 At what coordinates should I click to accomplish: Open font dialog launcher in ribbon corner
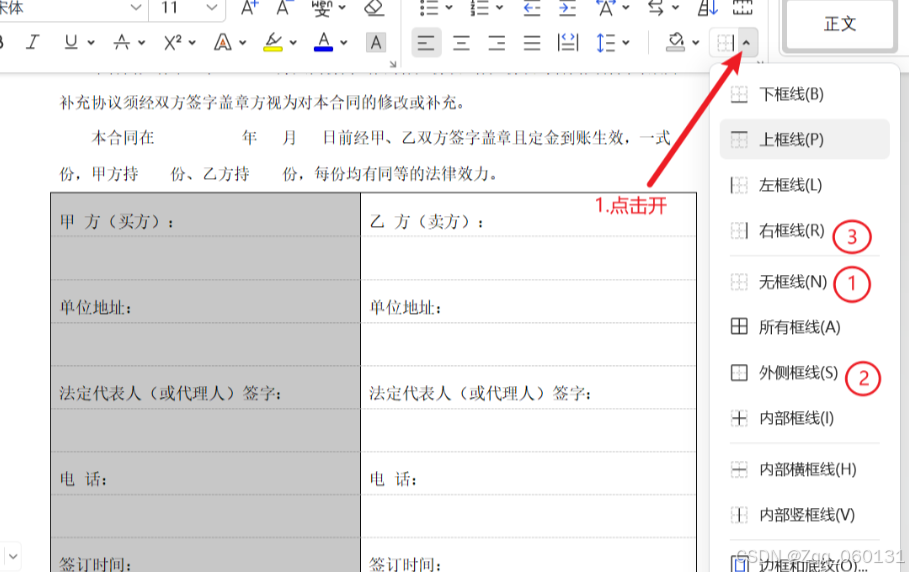click(393, 64)
